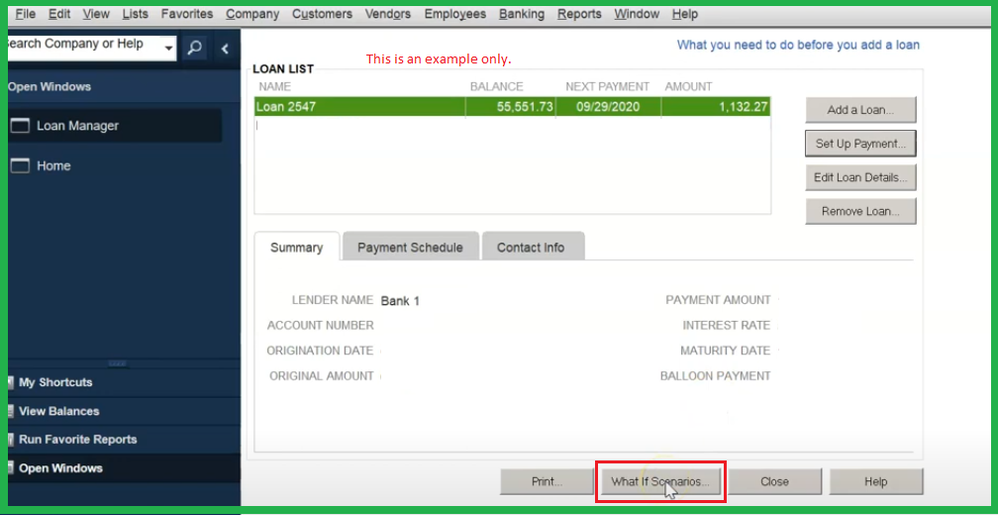Click the Remove Loan button
998x515 pixels.
pos(861,211)
